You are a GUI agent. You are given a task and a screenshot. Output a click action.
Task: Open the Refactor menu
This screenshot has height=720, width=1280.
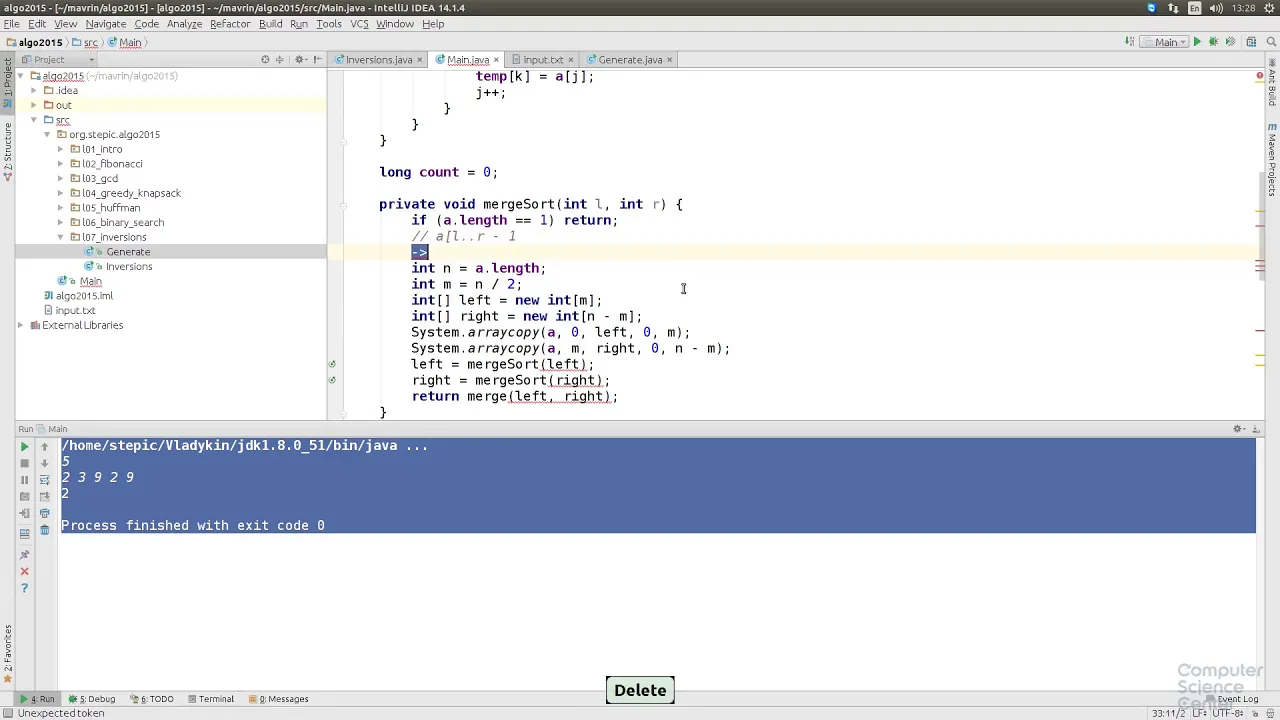(230, 24)
